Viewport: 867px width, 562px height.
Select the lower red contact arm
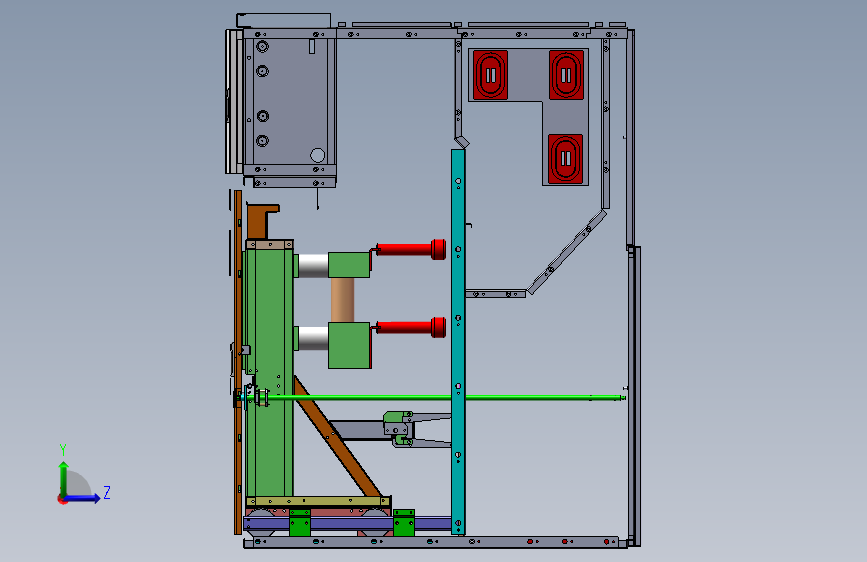[x=410, y=327]
